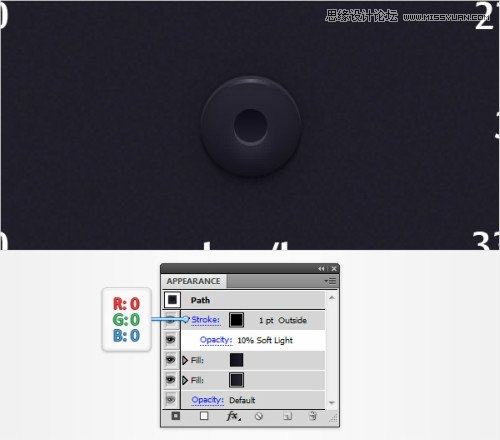Toggle visibility eye of the Stroke row
The image size is (500, 440).
pos(170,320)
